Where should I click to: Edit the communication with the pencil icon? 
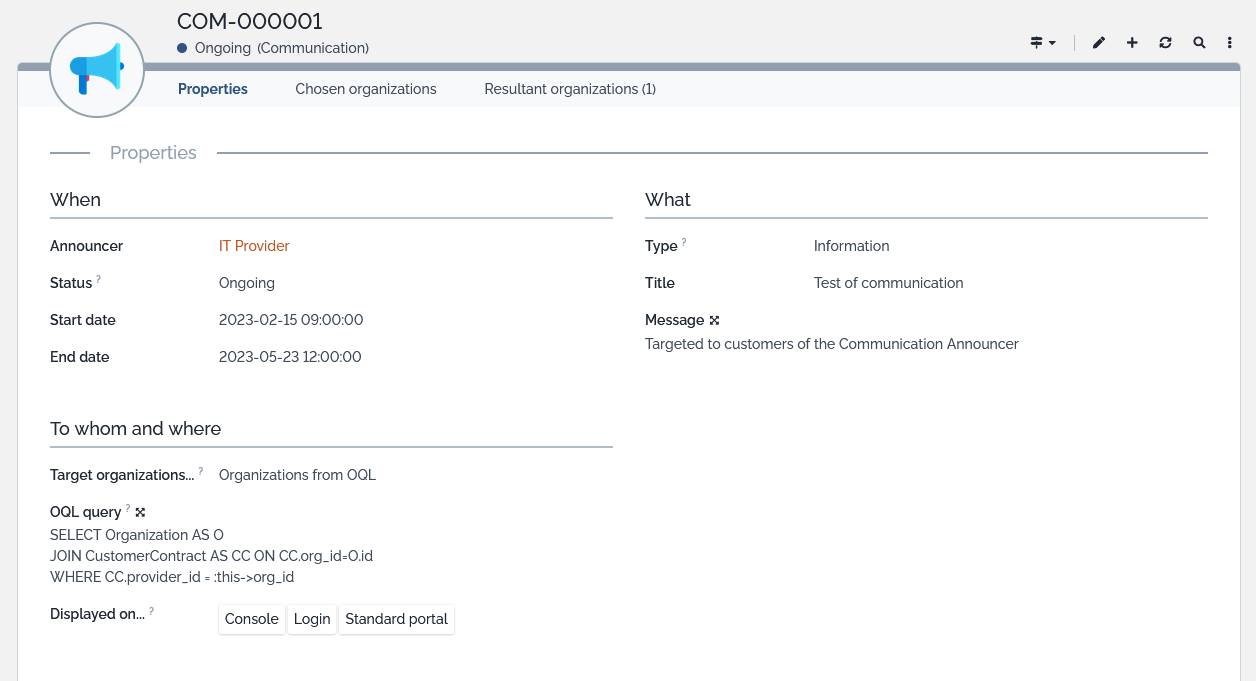[x=1098, y=43]
